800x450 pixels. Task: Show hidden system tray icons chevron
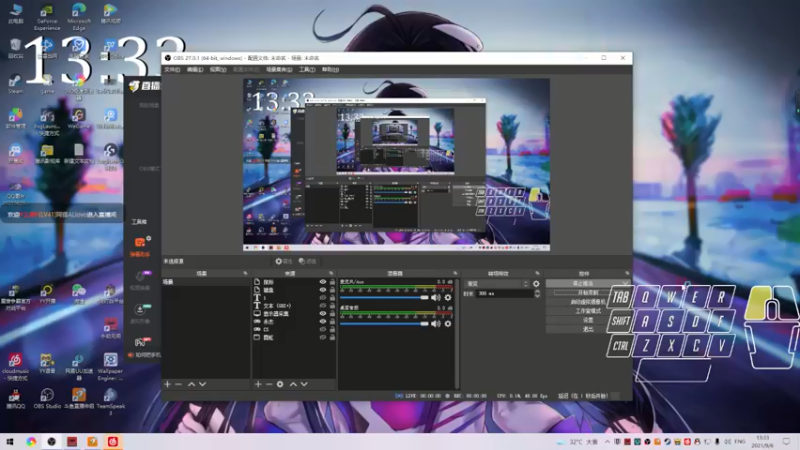[x=607, y=442]
